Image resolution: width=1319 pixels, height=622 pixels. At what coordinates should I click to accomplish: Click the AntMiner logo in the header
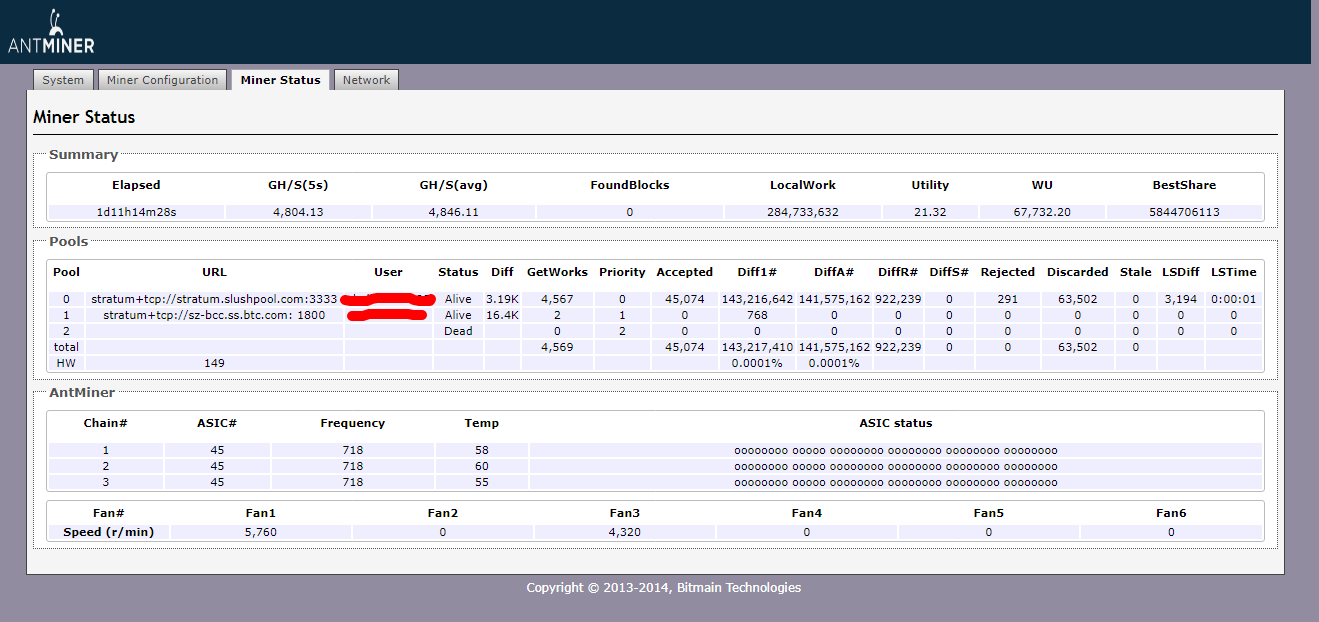(x=51, y=33)
